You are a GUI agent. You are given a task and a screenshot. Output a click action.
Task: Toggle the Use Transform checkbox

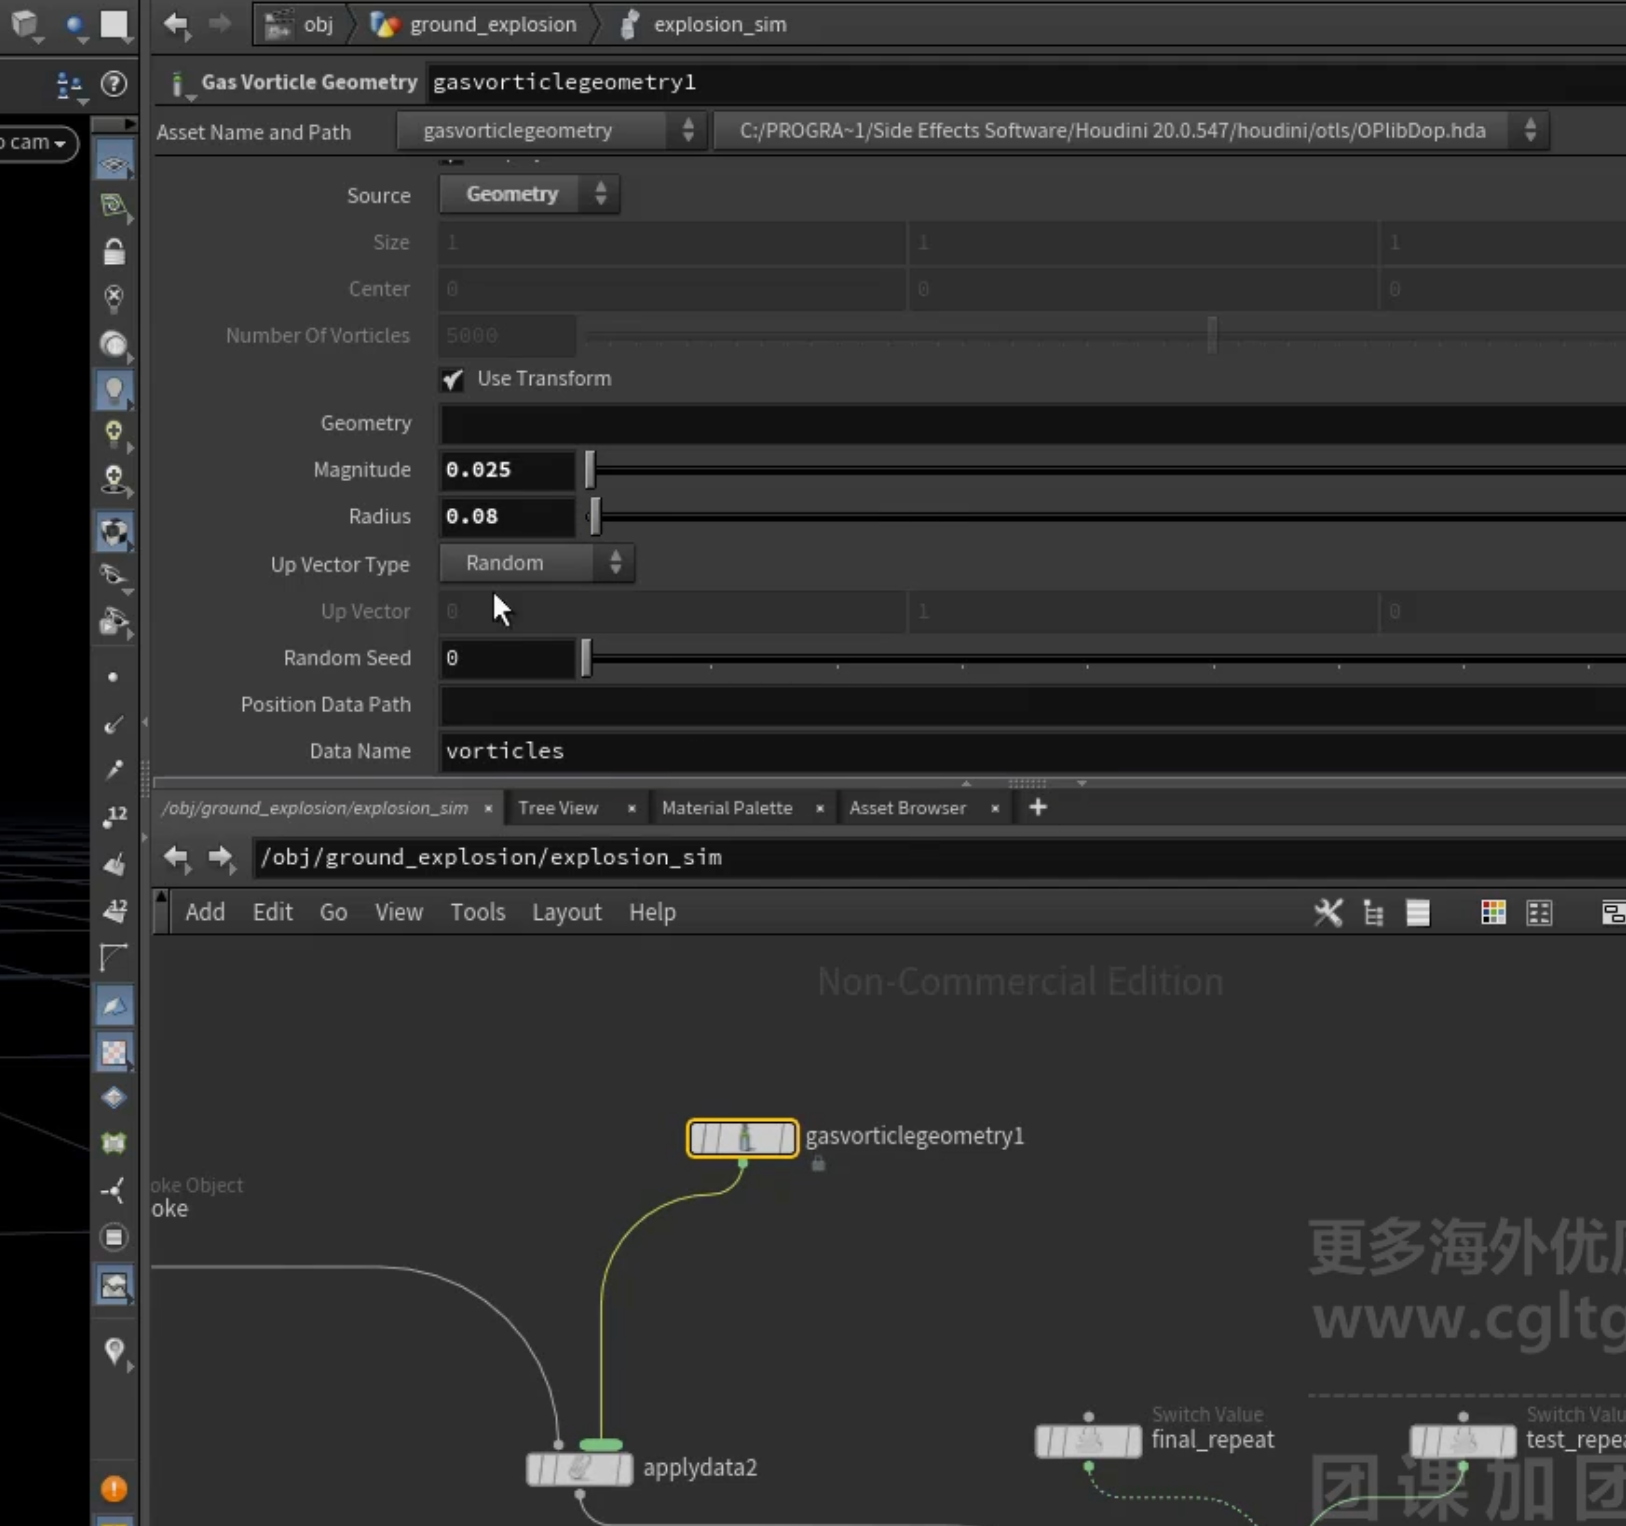(453, 379)
